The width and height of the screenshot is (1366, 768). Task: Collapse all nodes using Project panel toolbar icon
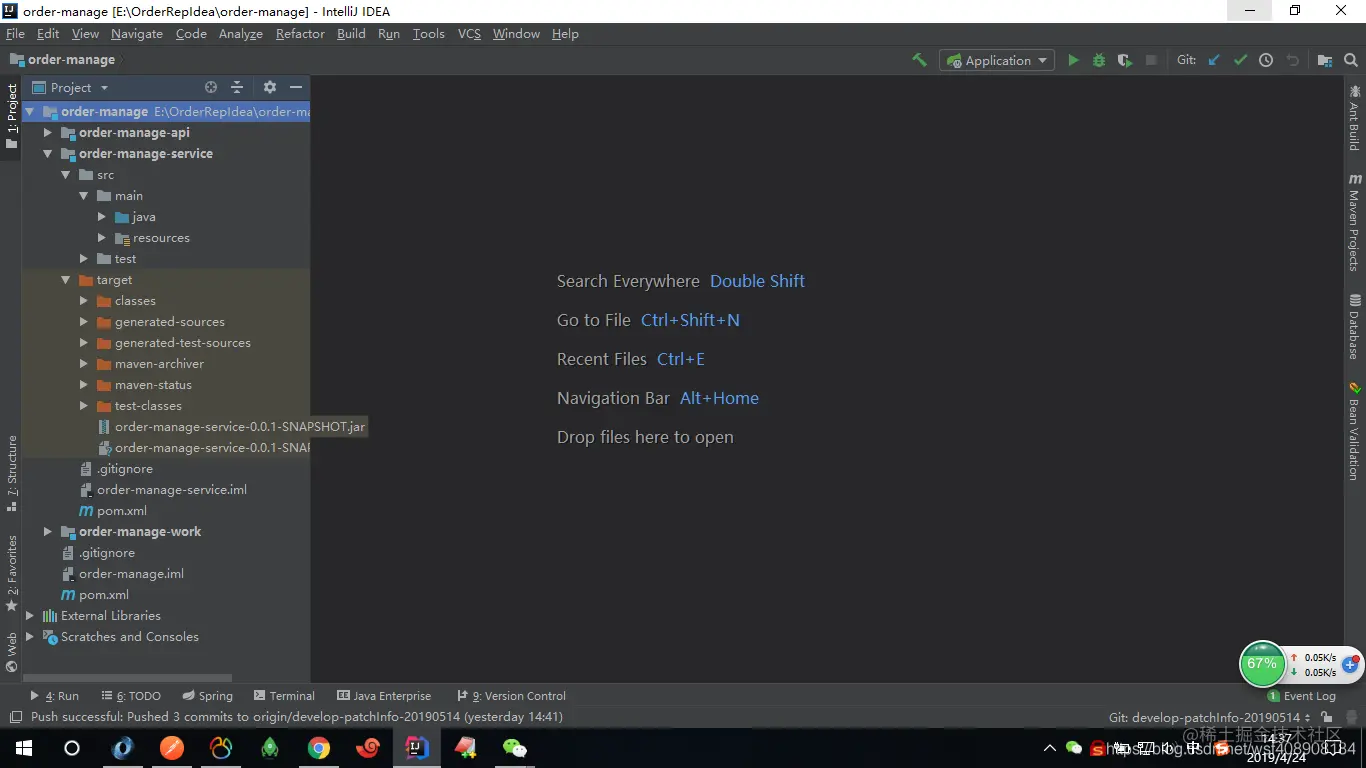(237, 87)
